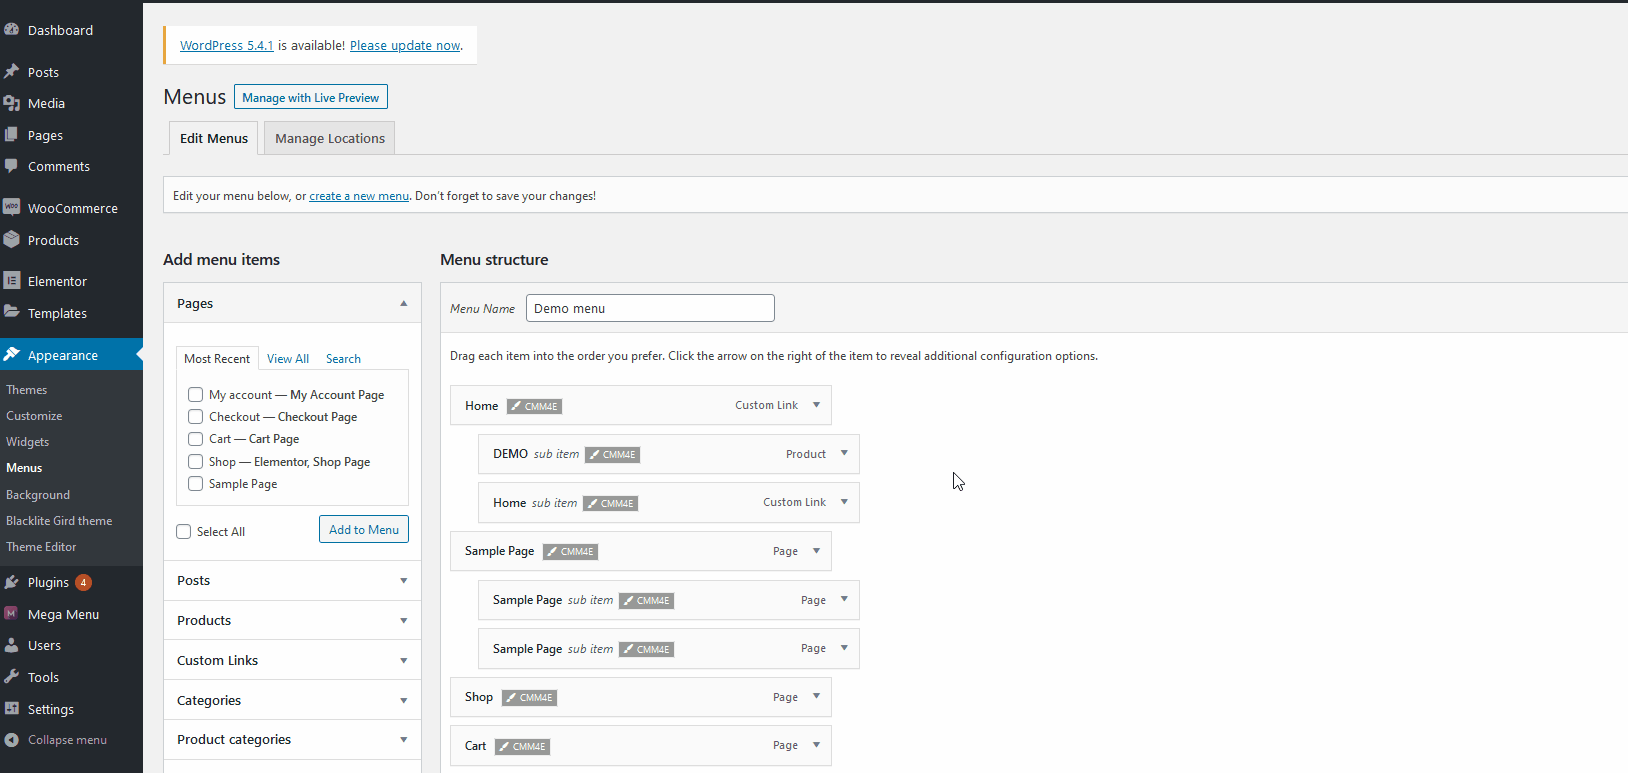Click the WooCommerce icon in sidebar
The image size is (1628, 773).
pyautogui.click(x=12, y=208)
